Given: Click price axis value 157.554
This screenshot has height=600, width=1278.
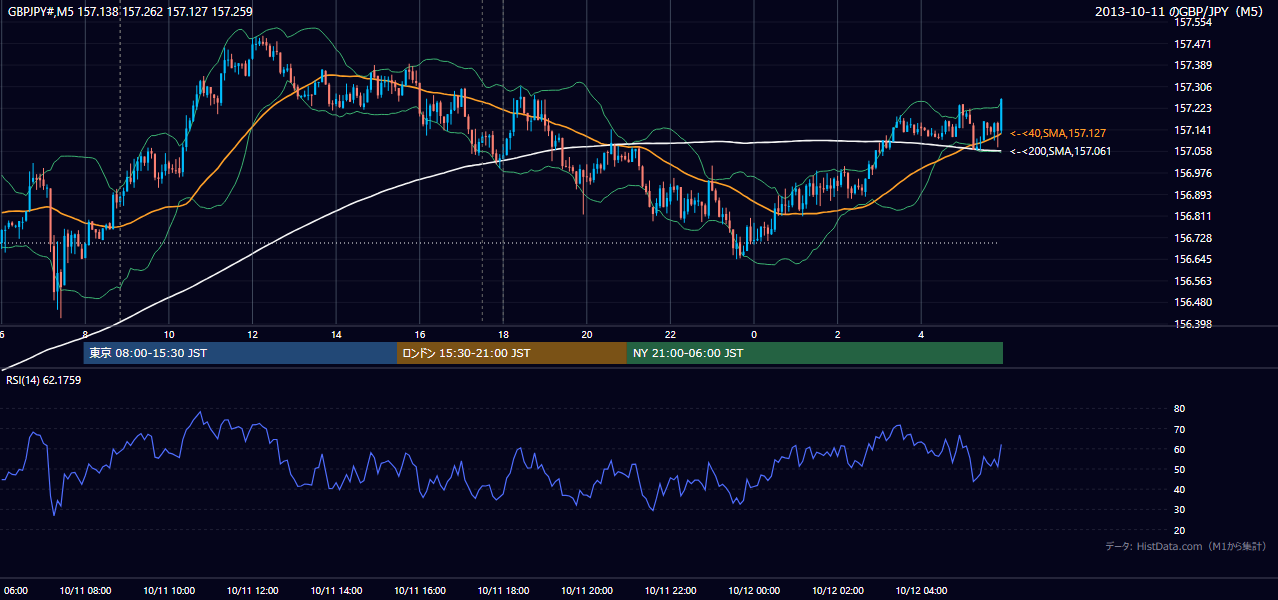Looking at the screenshot, I should tap(1193, 23).
